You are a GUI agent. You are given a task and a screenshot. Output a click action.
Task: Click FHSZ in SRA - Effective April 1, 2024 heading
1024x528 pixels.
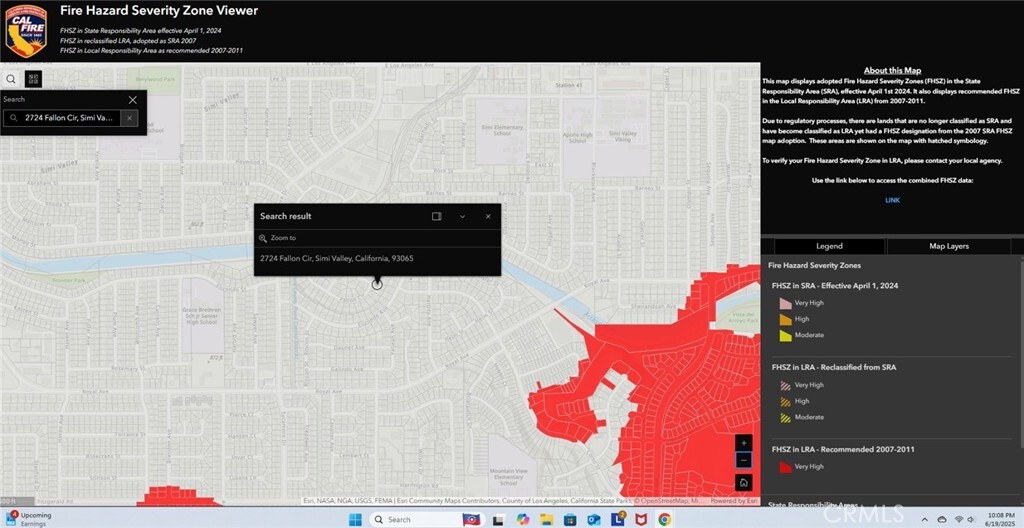835,286
